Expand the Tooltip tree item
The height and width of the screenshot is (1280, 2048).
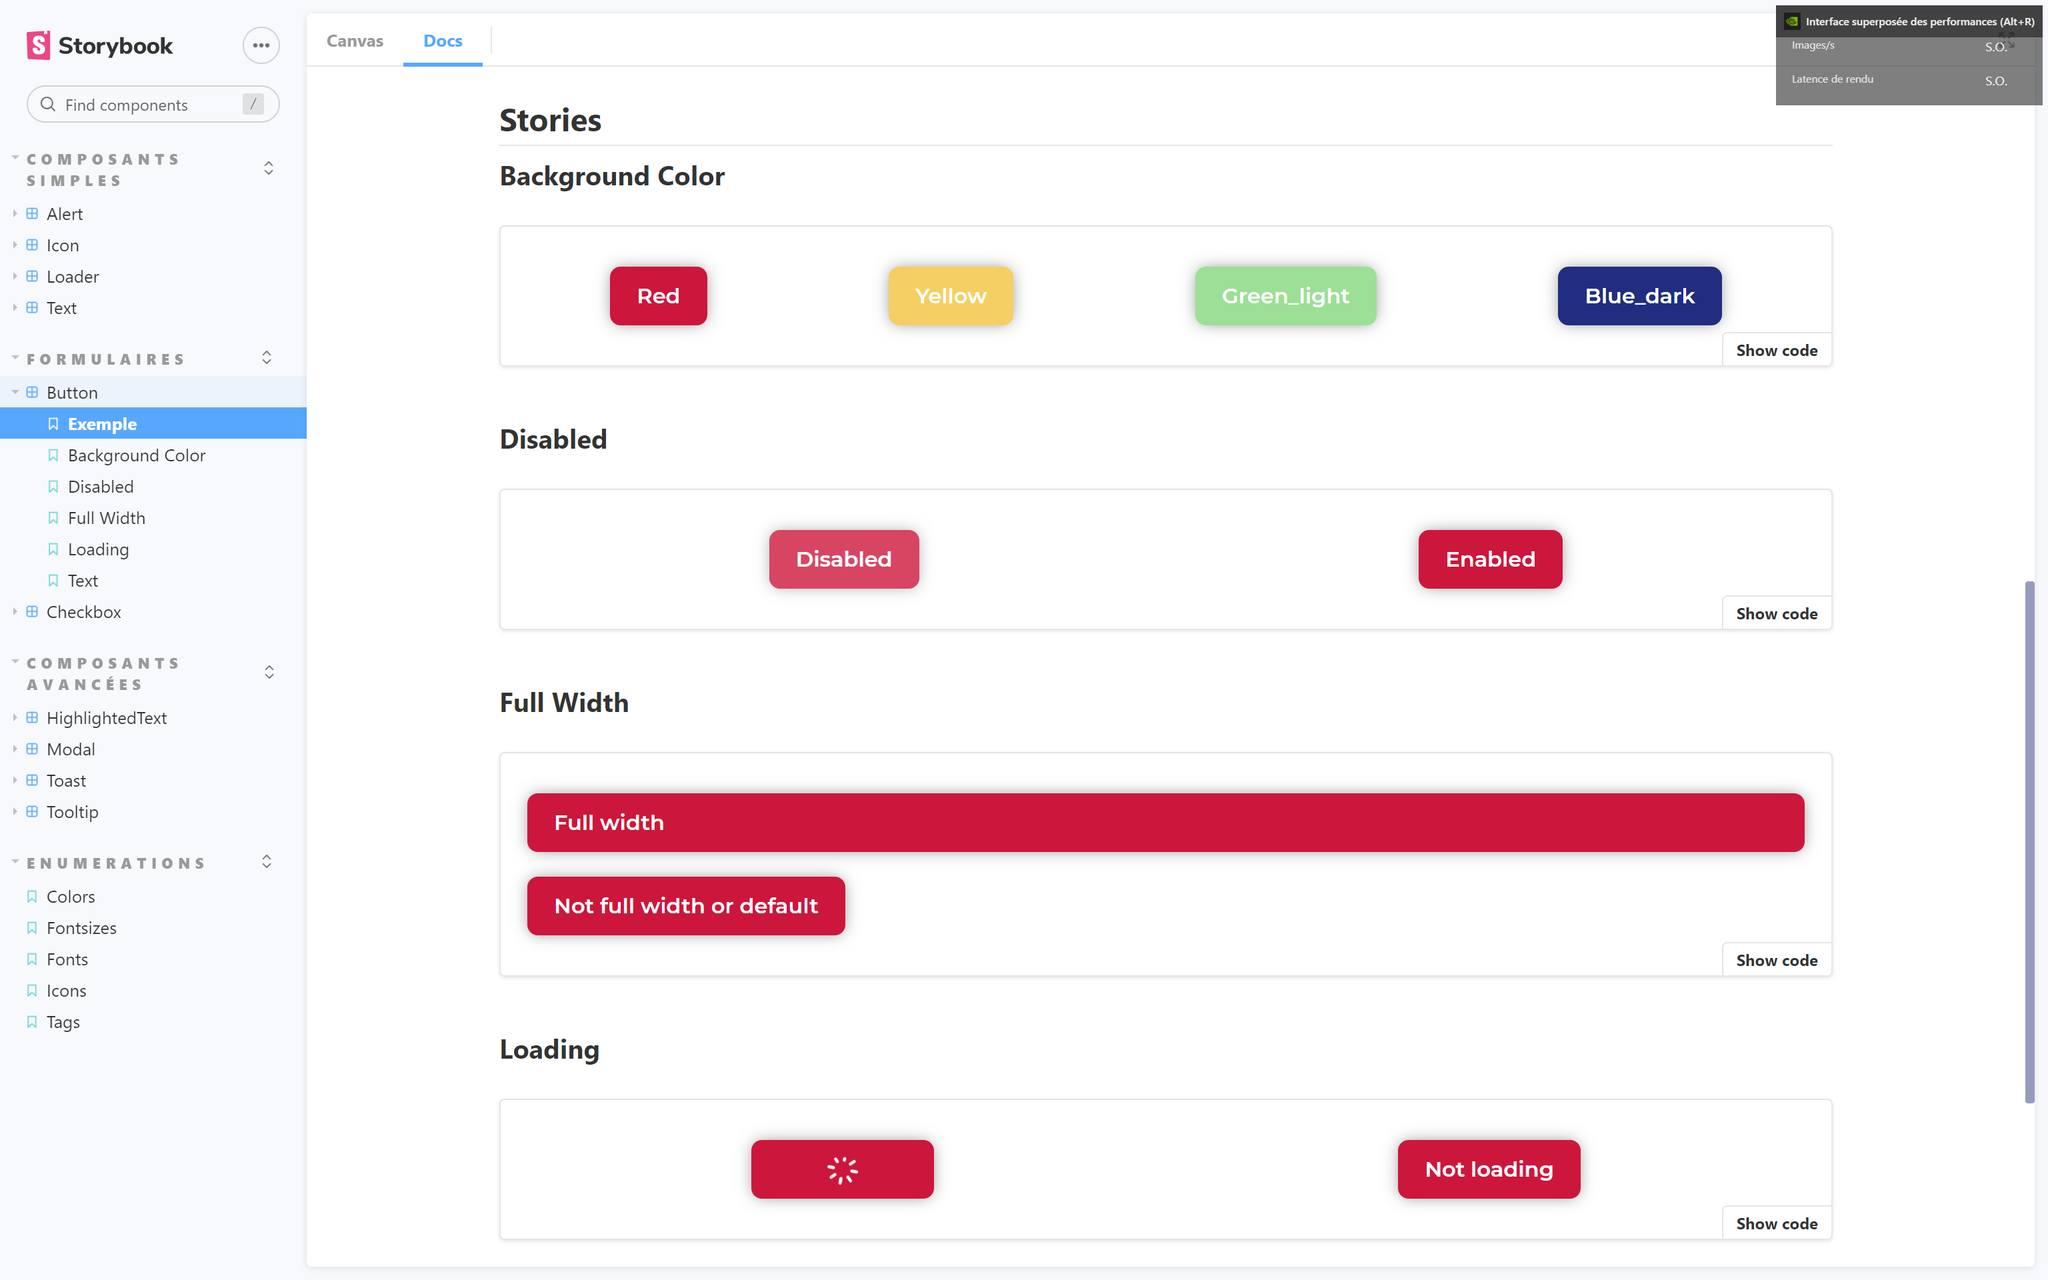click(15, 811)
